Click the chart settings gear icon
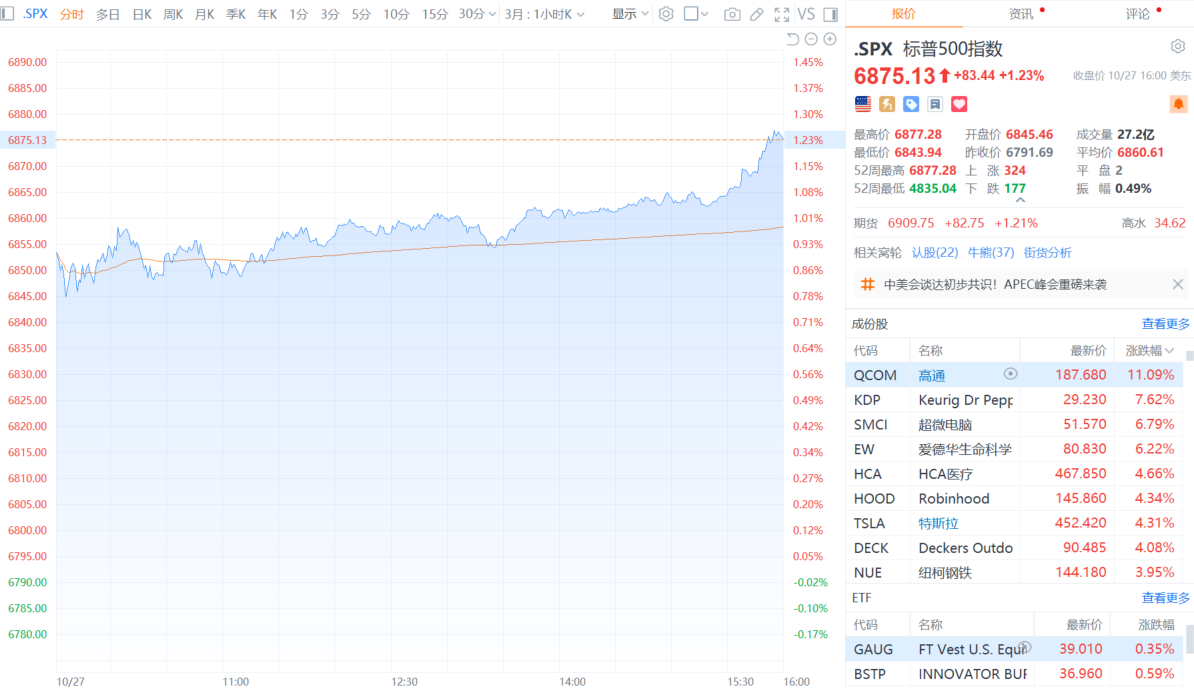The height and width of the screenshot is (688, 1194). pos(666,14)
